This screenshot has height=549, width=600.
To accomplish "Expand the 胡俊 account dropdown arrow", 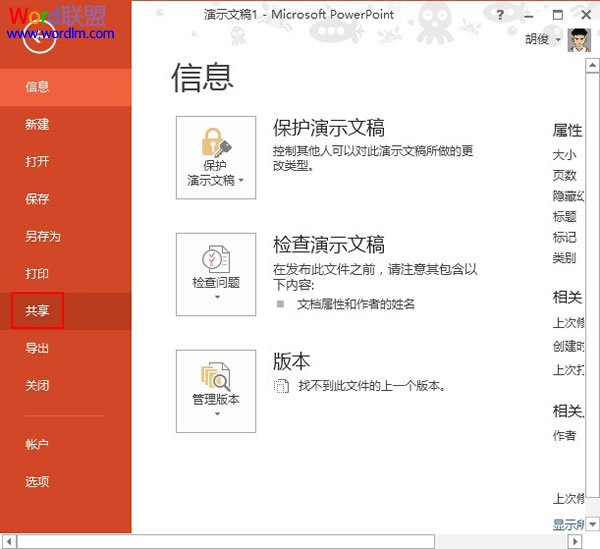I will click(558, 39).
